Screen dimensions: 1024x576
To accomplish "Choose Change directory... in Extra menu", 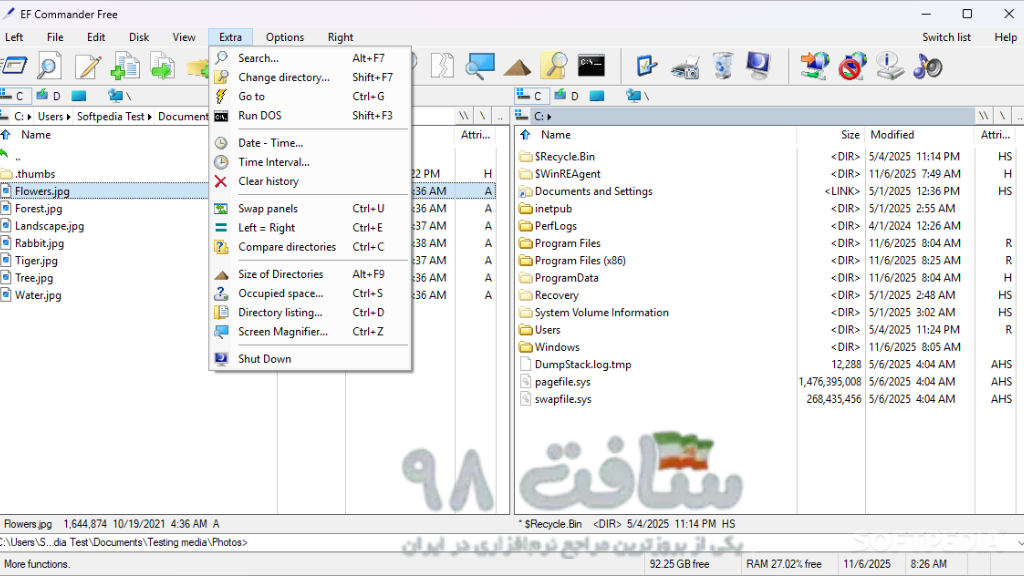I will pos(310,77).
